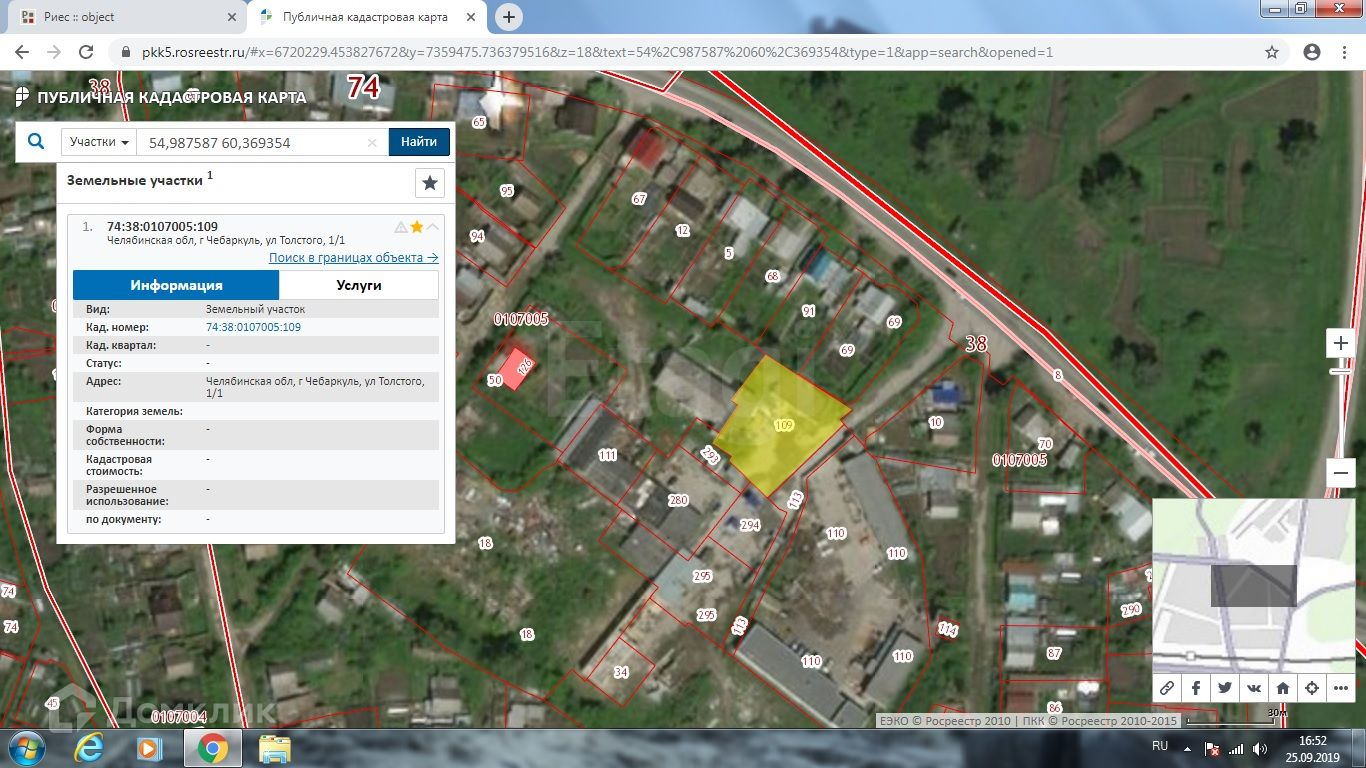Click the RU language indicator
The image size is (1366, 768).
click(1160, 747)
